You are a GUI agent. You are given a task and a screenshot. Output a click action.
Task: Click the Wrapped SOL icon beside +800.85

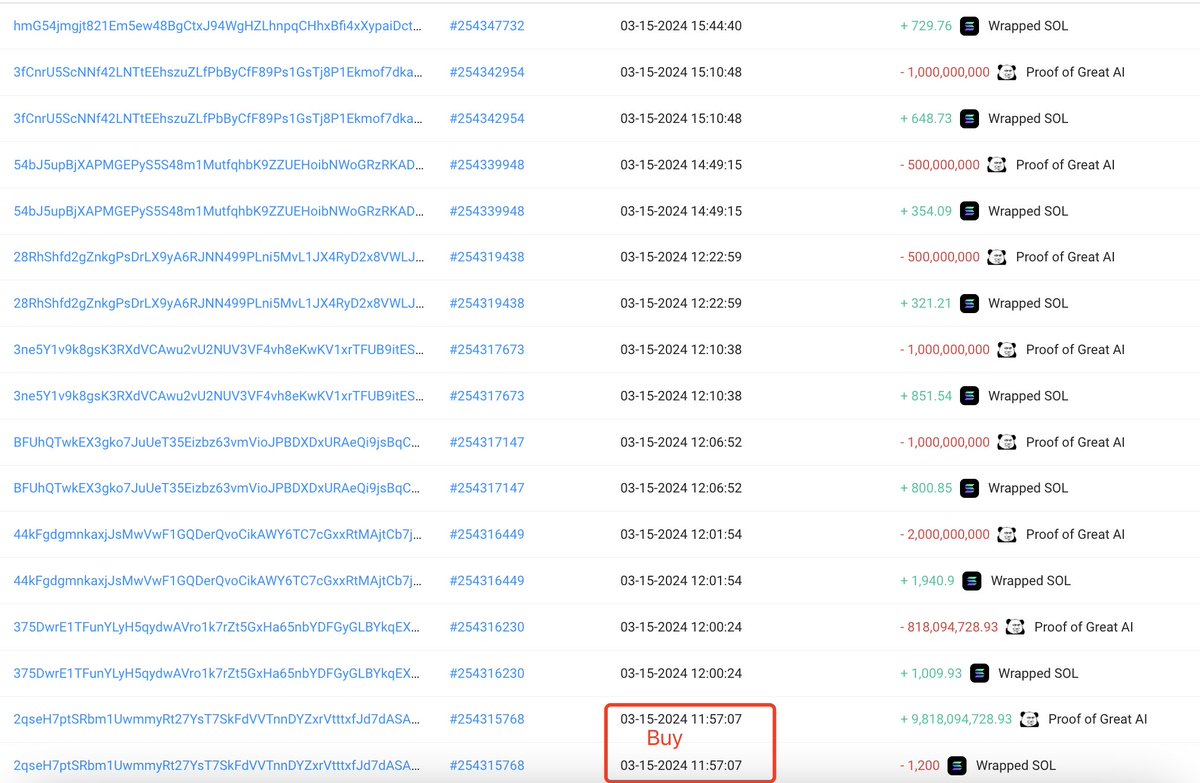coord(969,488)
